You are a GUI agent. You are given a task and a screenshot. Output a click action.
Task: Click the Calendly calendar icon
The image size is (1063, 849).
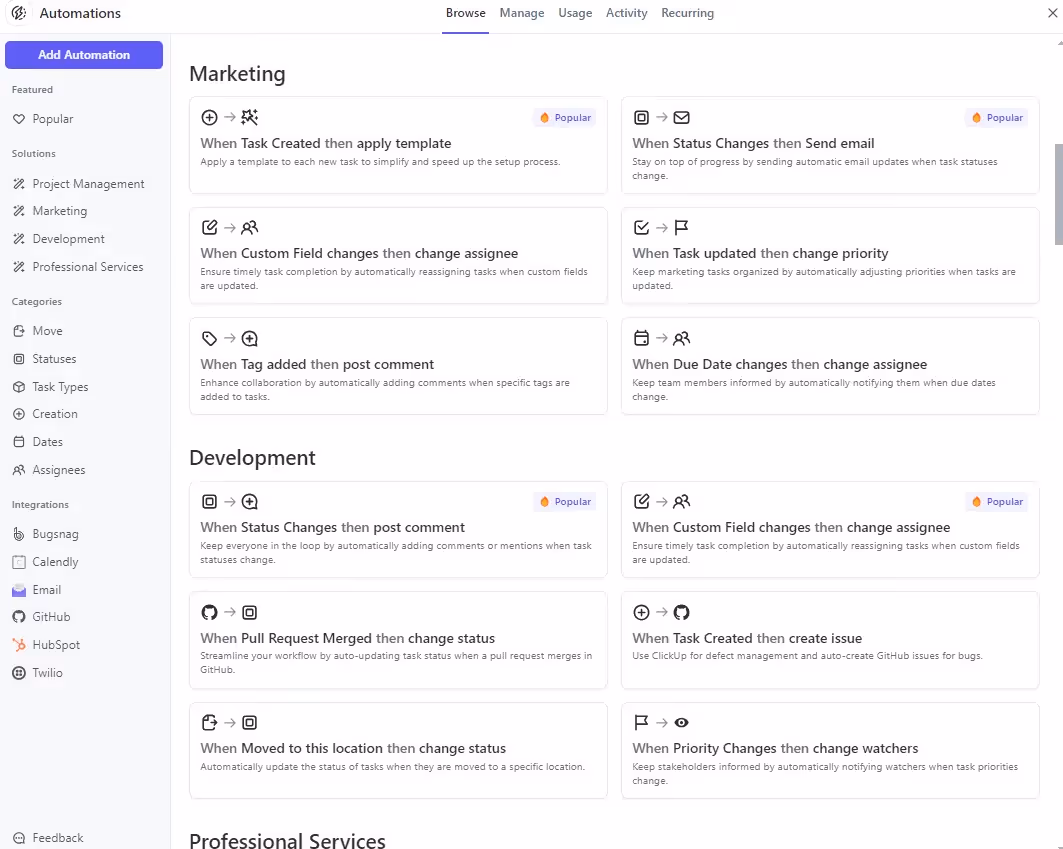(19, 562)
